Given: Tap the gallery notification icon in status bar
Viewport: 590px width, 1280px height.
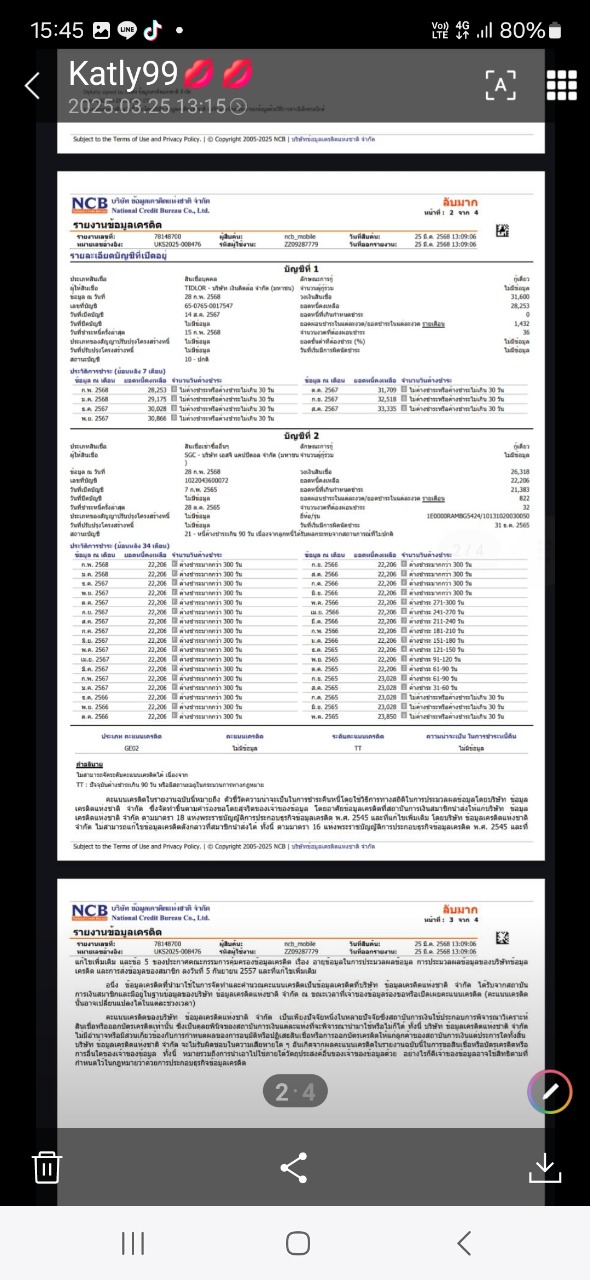Looking at the screenshot, I should tap(101, 30).
